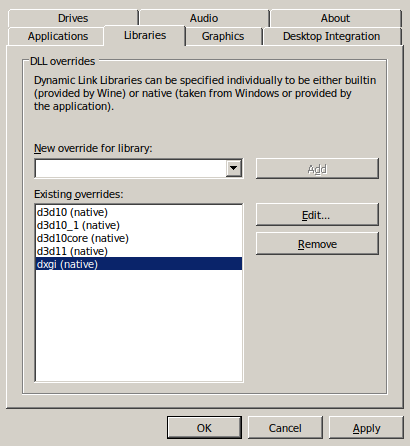The height and width of the screenshot is (446, 410).
Task: Go to the About tab
Action: 335,18
